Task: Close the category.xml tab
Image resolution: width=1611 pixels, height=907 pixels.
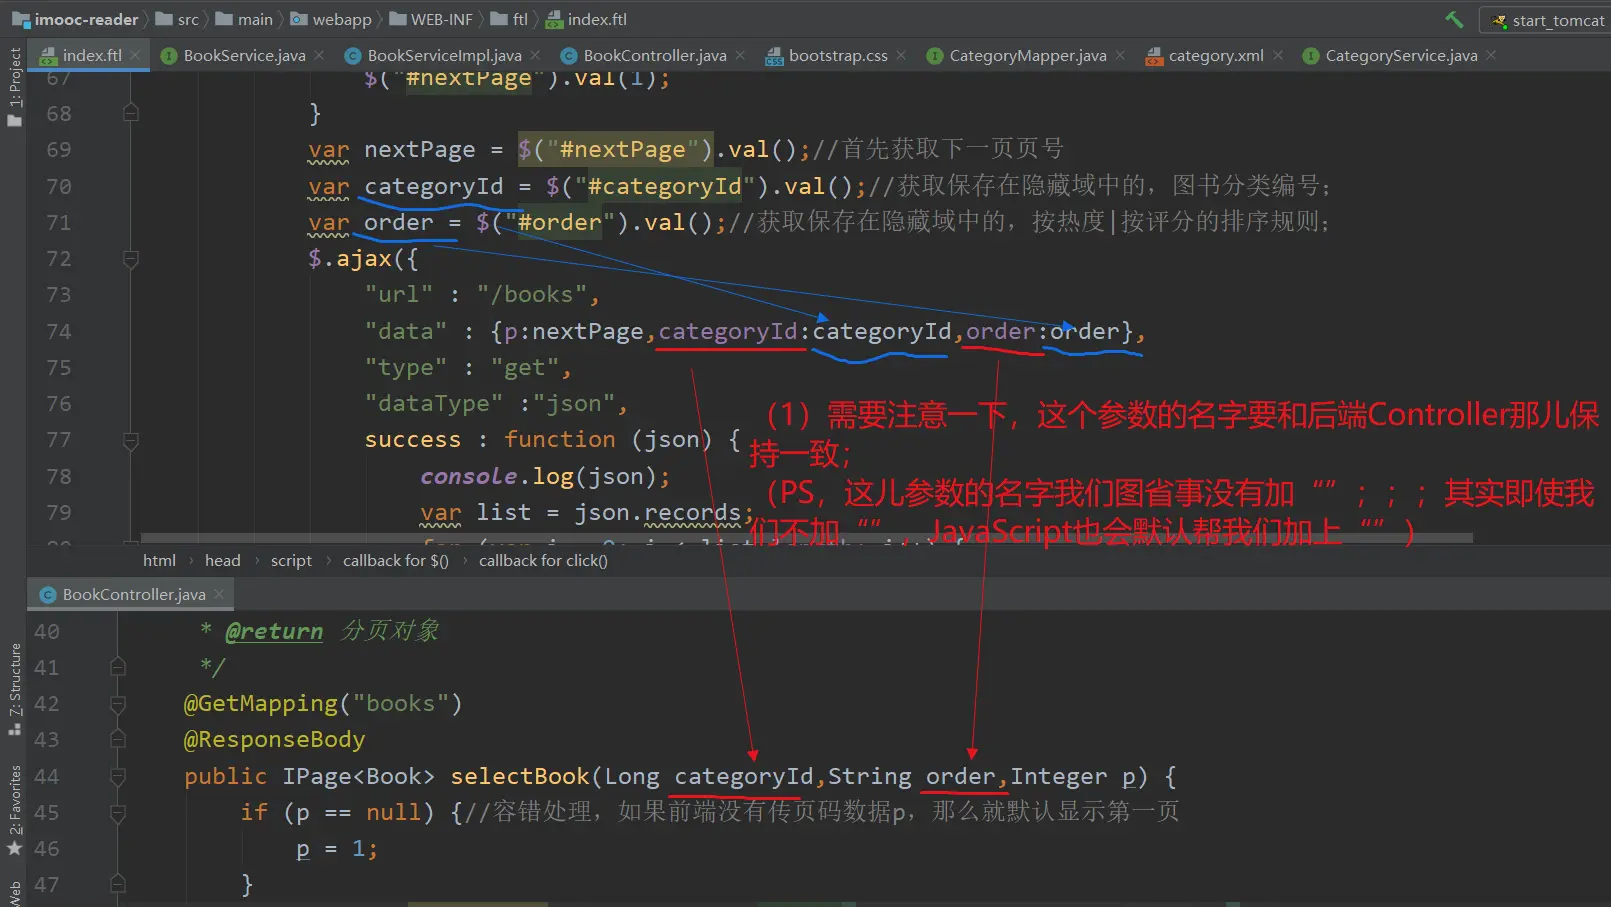Action: (1278, 55)
